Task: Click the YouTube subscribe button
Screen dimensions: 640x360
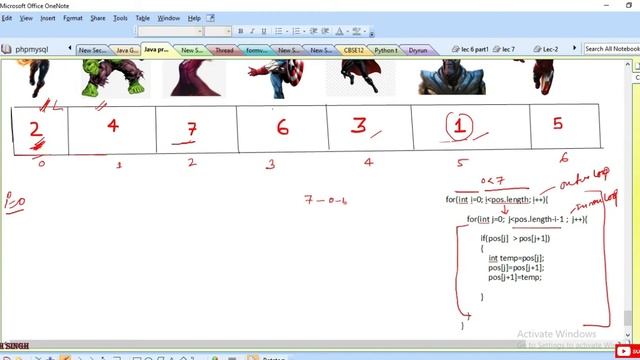Action: (x=628, y=351)
